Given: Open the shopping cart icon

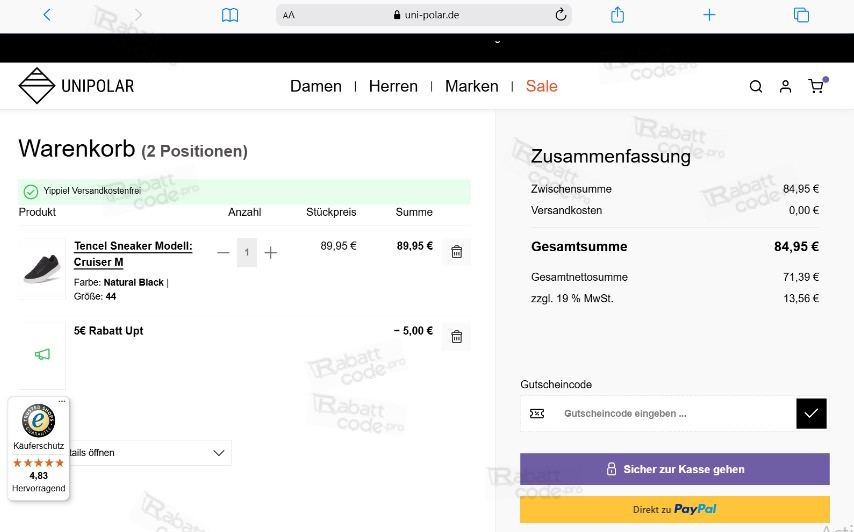Looking at the screenshot, I should (x=816, y=86).
